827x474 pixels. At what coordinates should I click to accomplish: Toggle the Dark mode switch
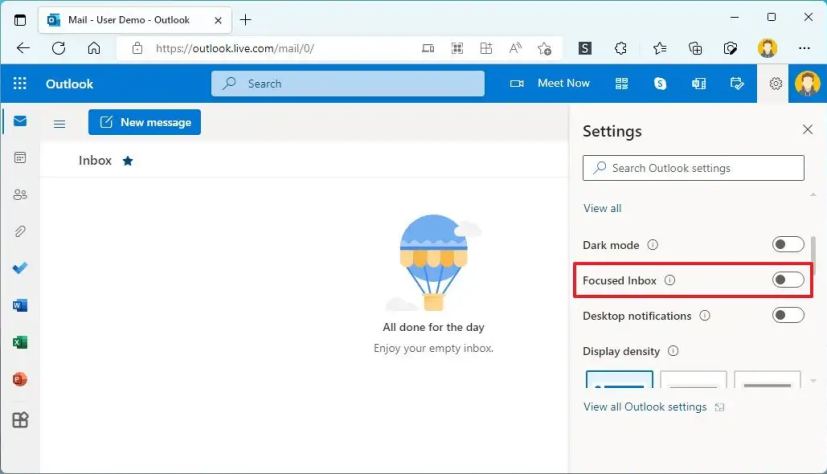click(x=788, y=244)
